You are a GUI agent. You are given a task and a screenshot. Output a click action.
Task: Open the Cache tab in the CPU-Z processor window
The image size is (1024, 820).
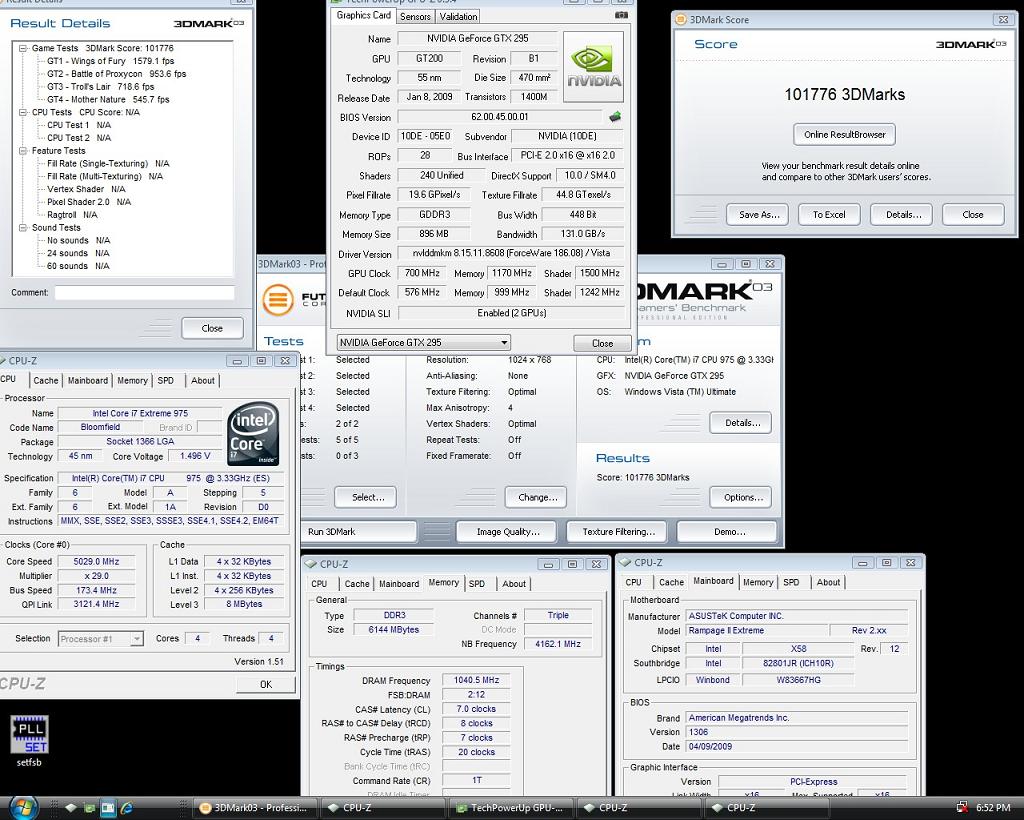[46, 381]
